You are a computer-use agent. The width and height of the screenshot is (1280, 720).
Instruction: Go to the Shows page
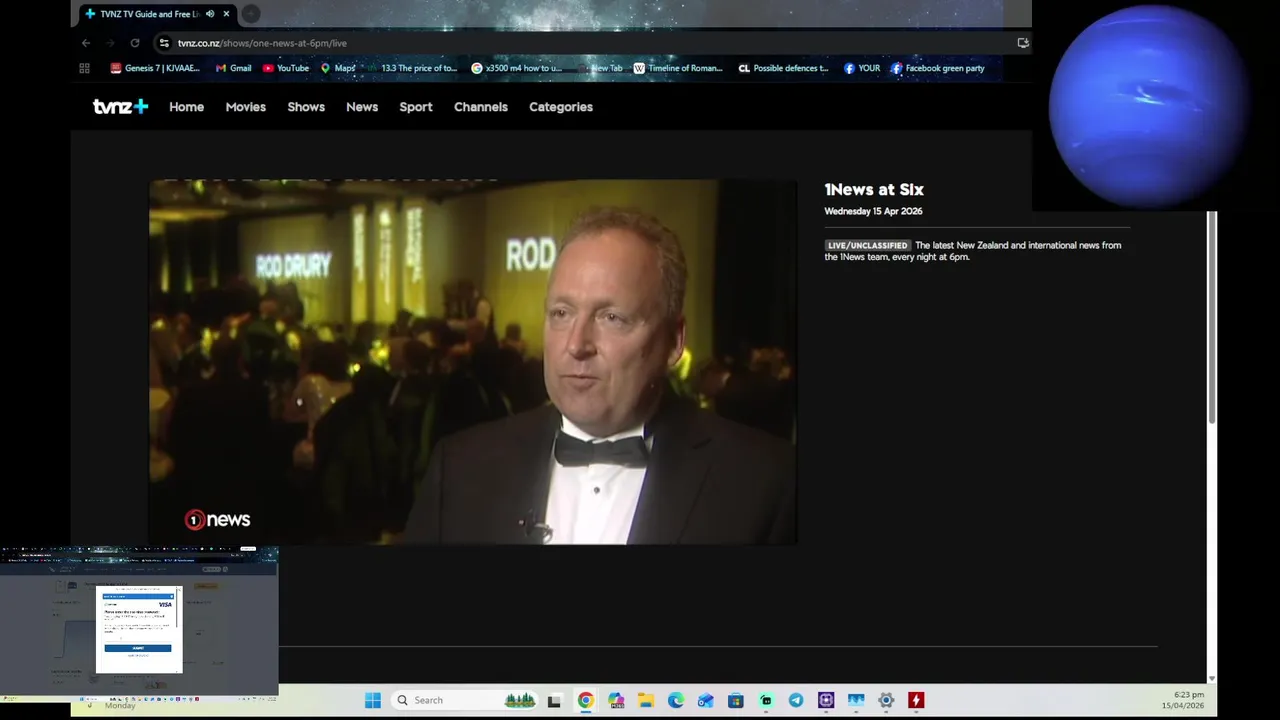[x=306, y=107]
